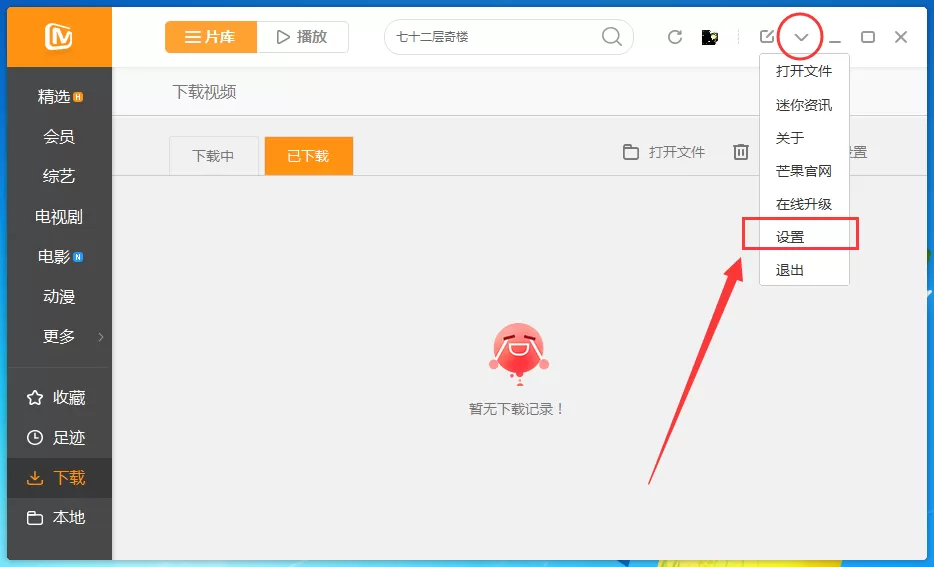This screenshot has width=934, height=567.
Task: Switch to the 片库 library view
Action: pyautogui.click(x=211, y=37)
